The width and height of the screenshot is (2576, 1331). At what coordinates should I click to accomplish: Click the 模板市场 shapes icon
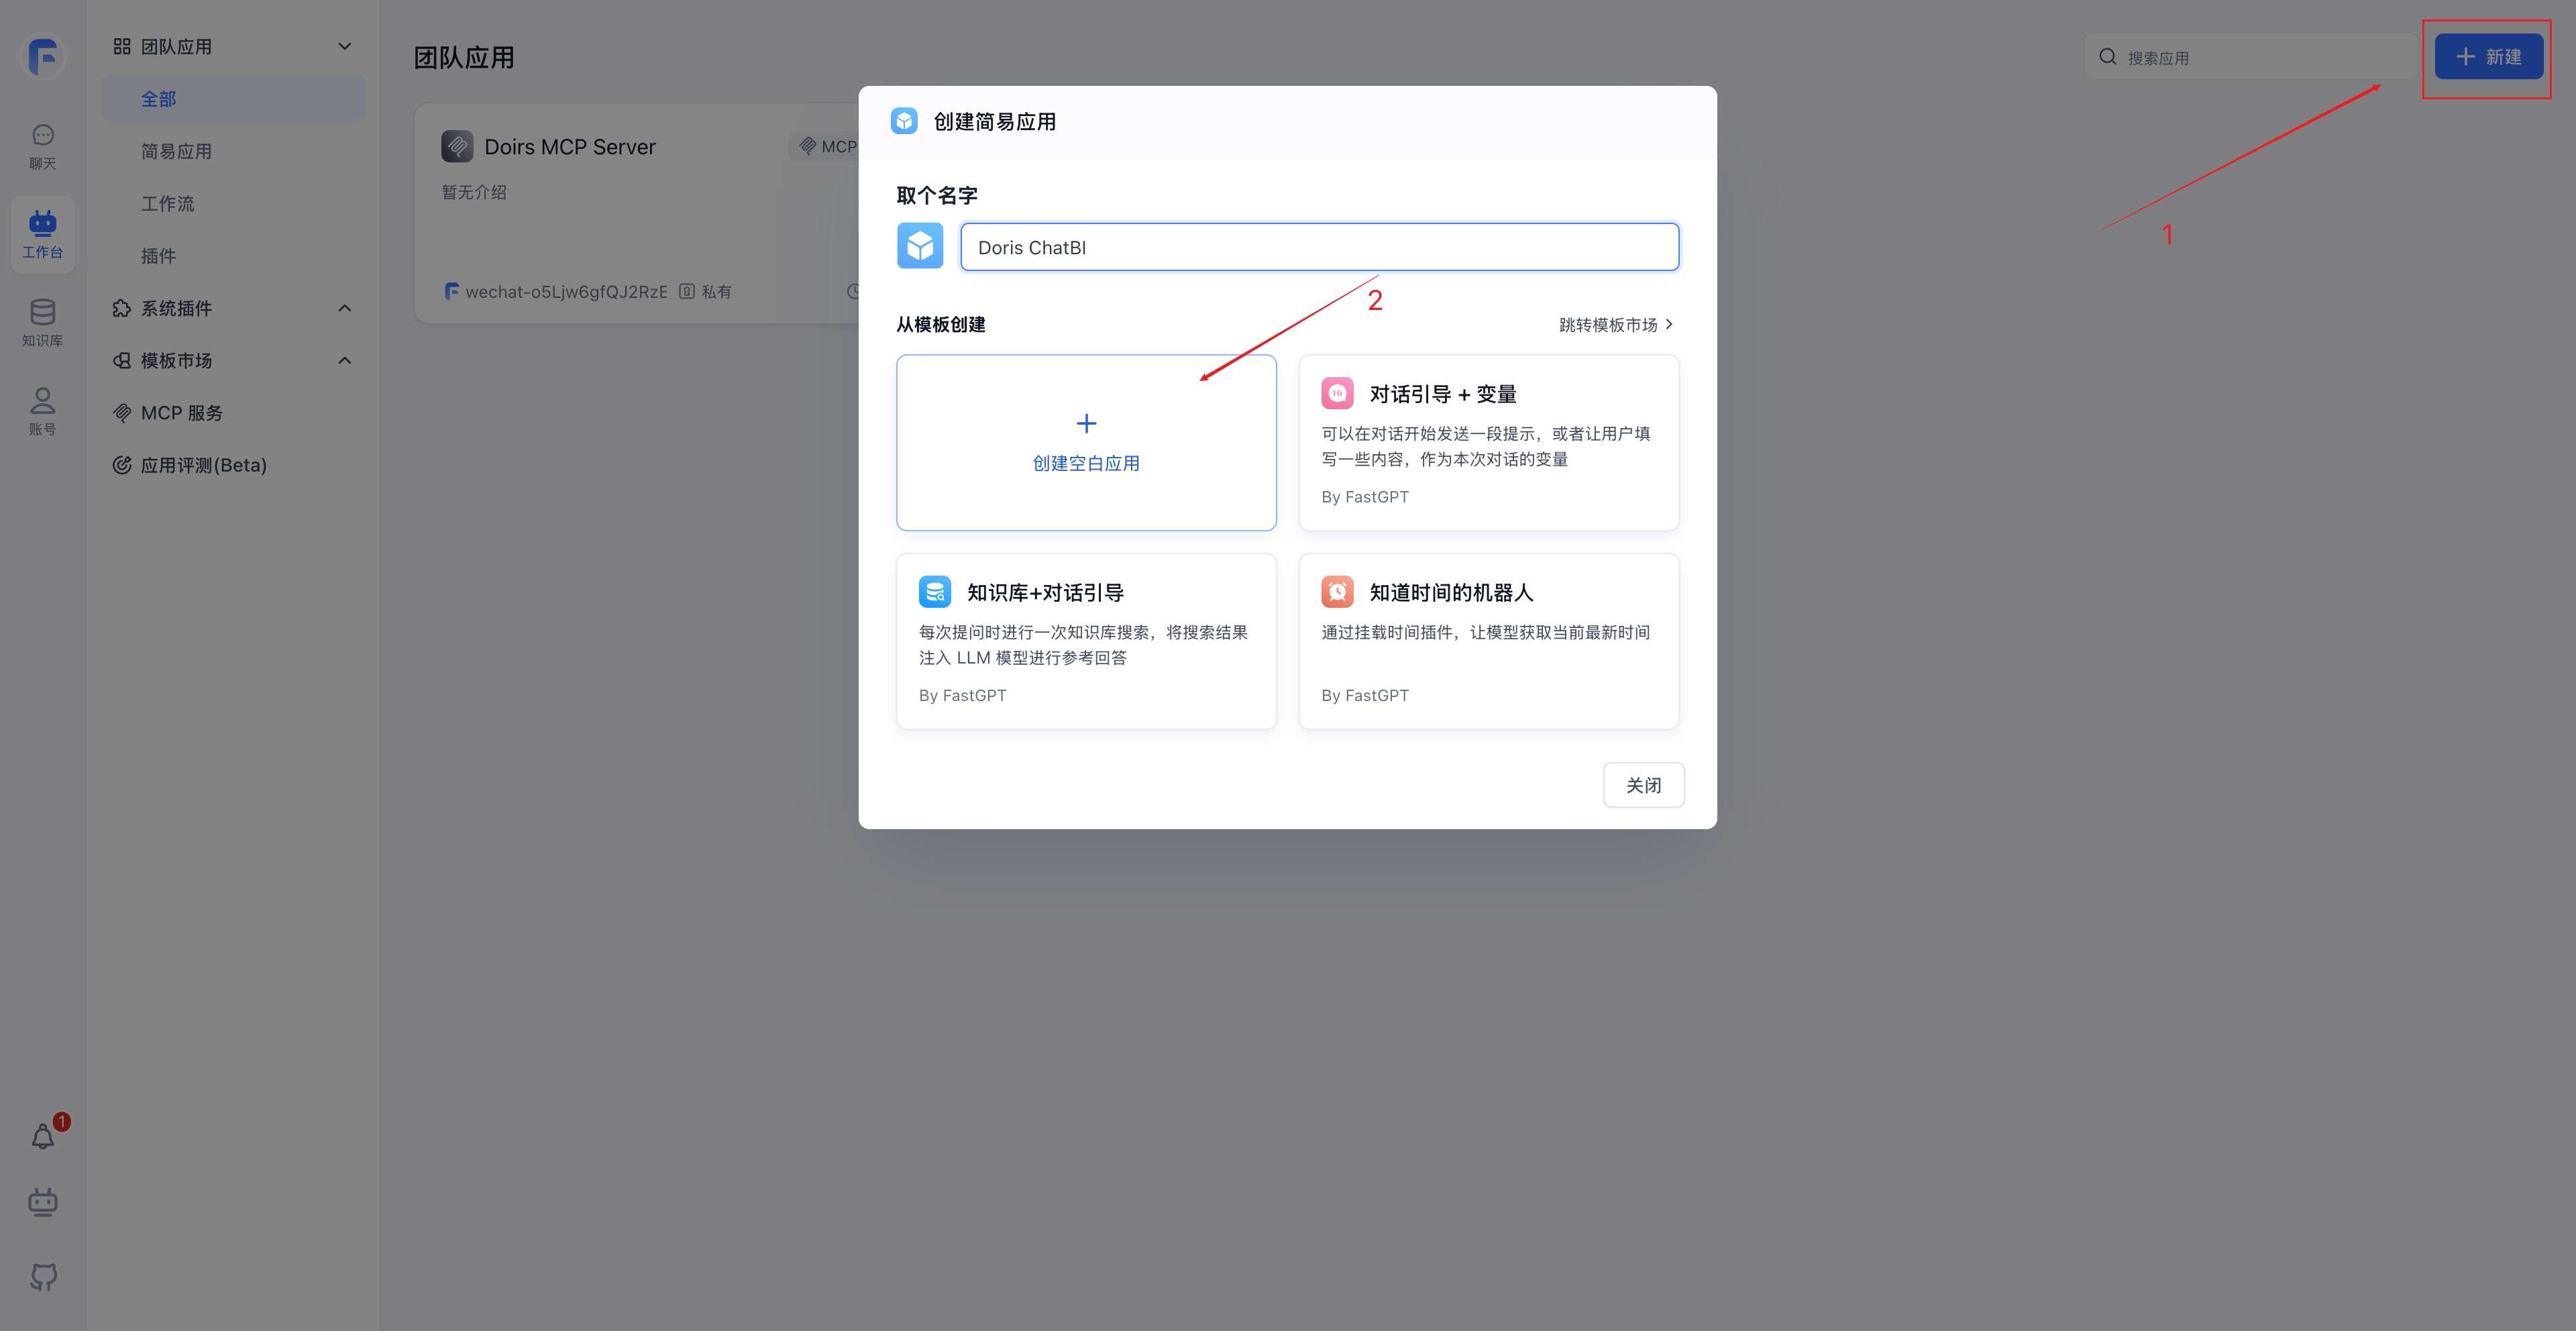(122, 360)
